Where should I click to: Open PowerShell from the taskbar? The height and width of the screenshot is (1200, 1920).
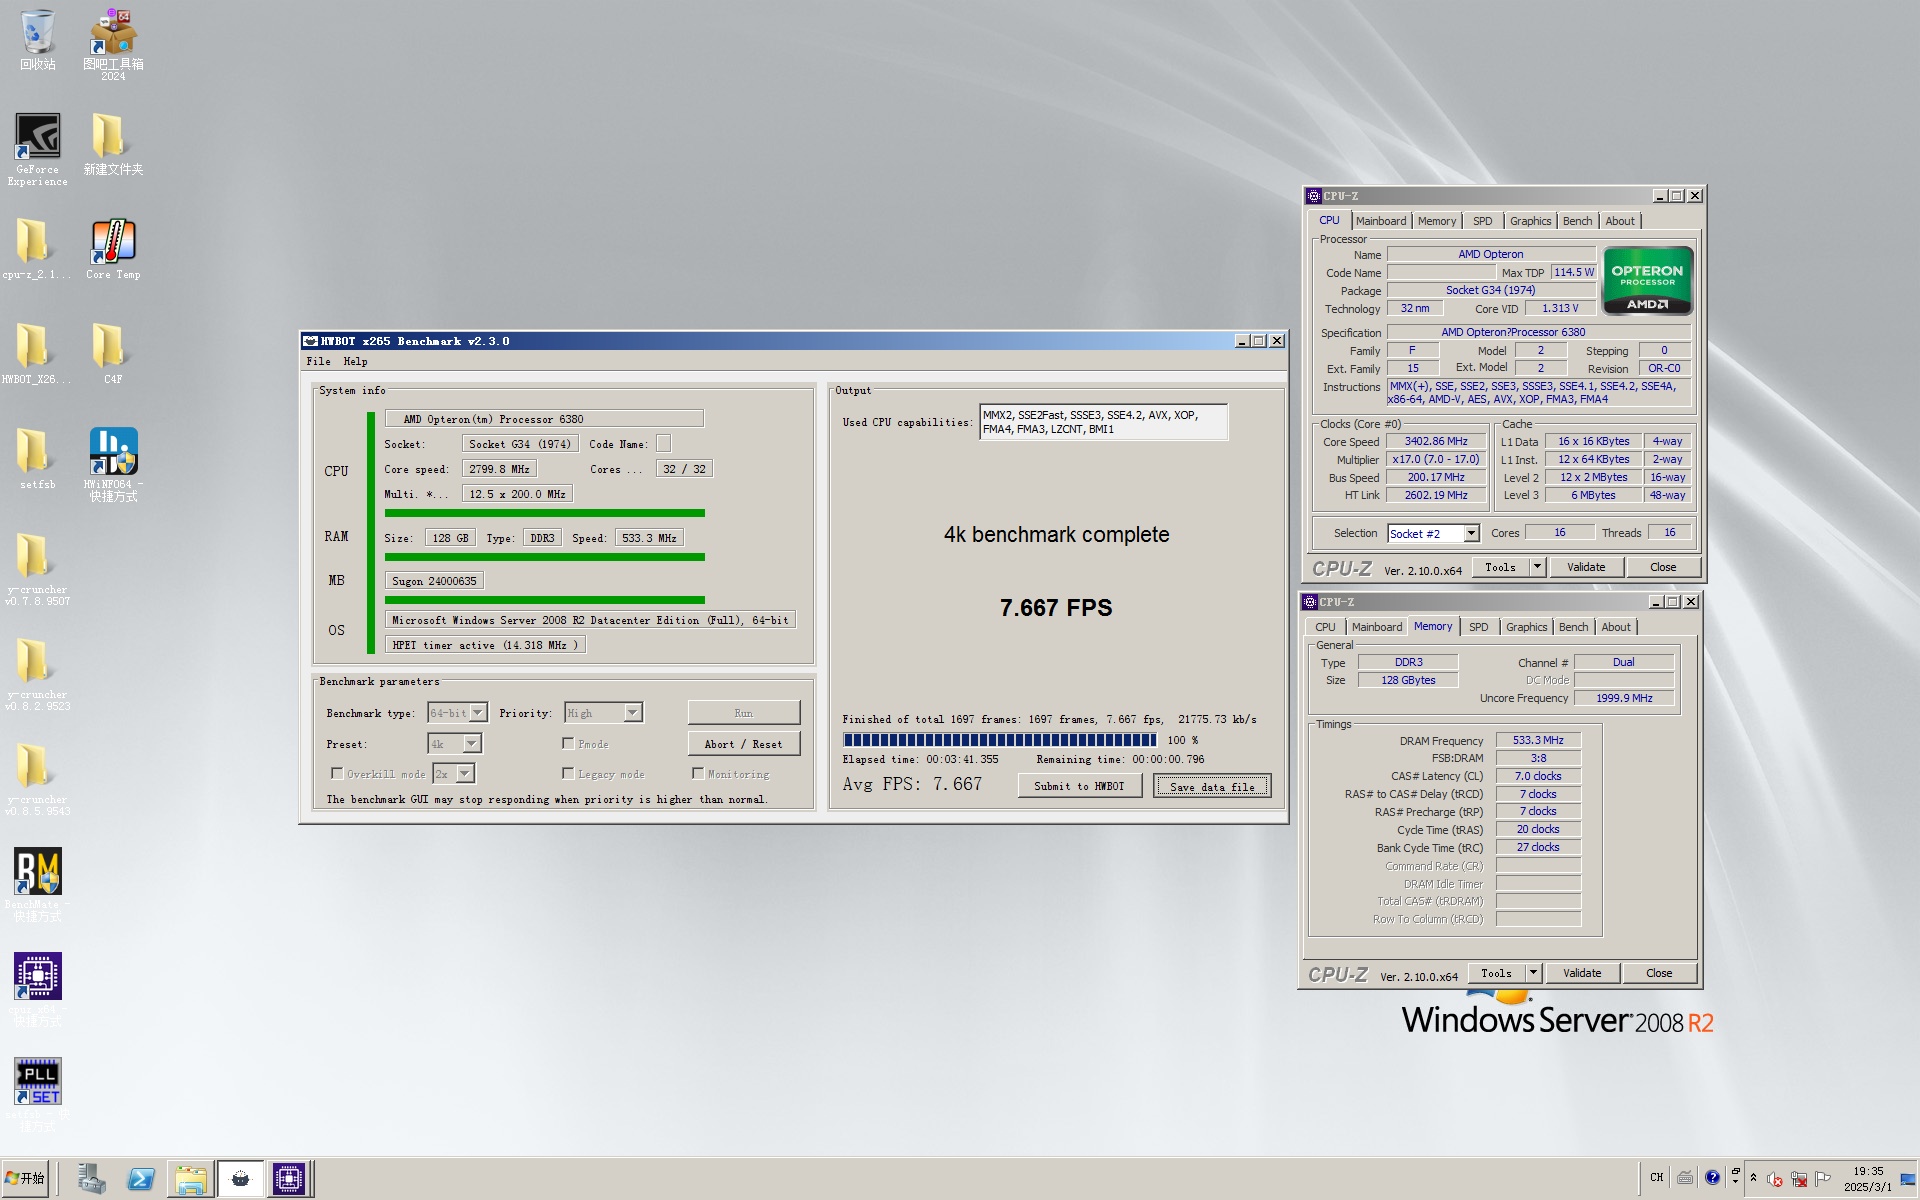click(x=141, y=1179)
